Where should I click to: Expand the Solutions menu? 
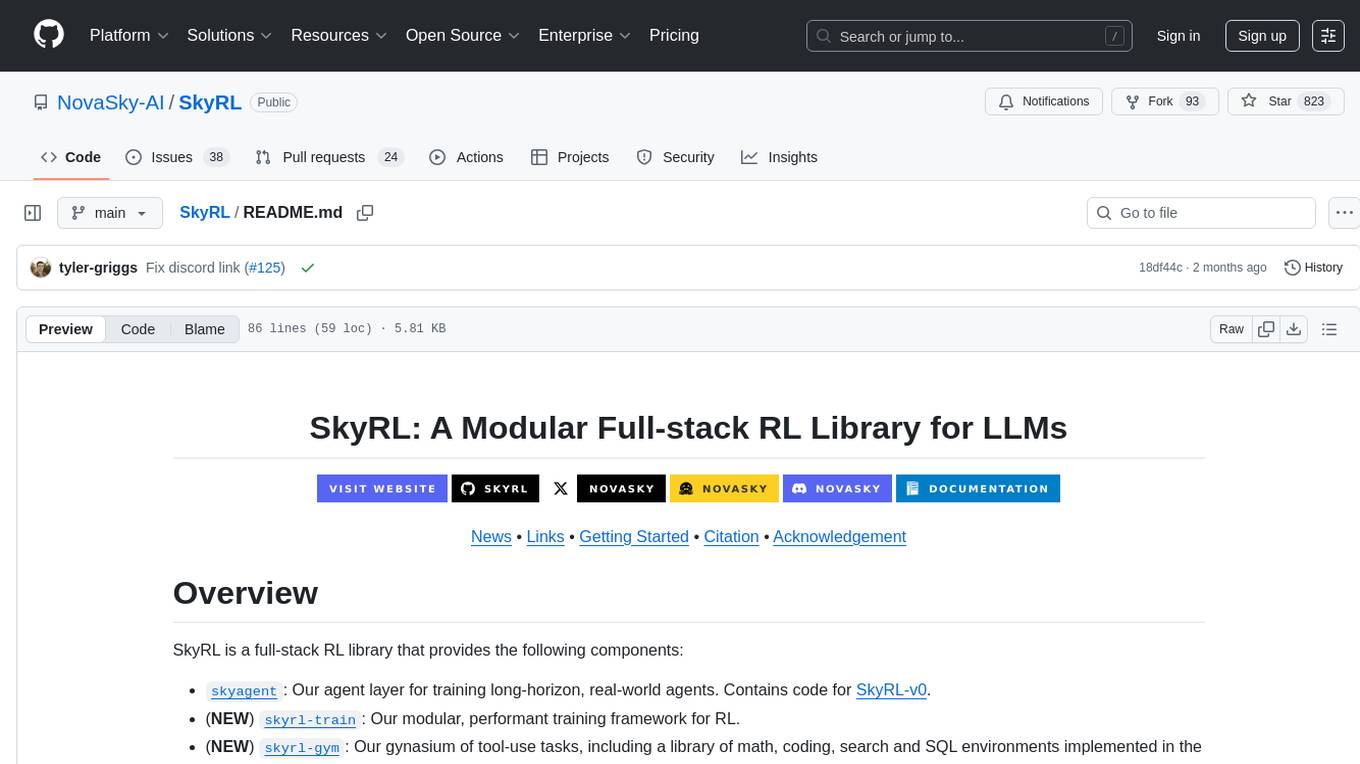coord(230,35)
